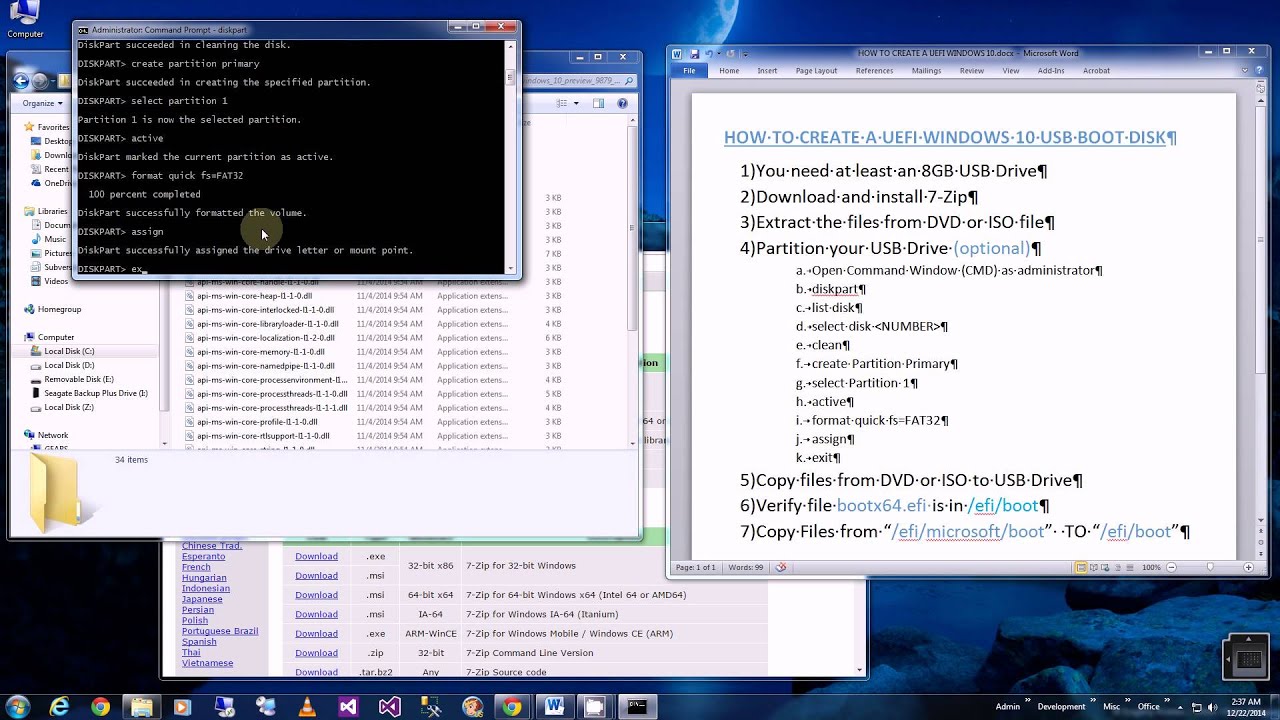Toggle the ruler button above Word scrollbar
Viewport: 1280px width, 720px height.
(1261, 87)
